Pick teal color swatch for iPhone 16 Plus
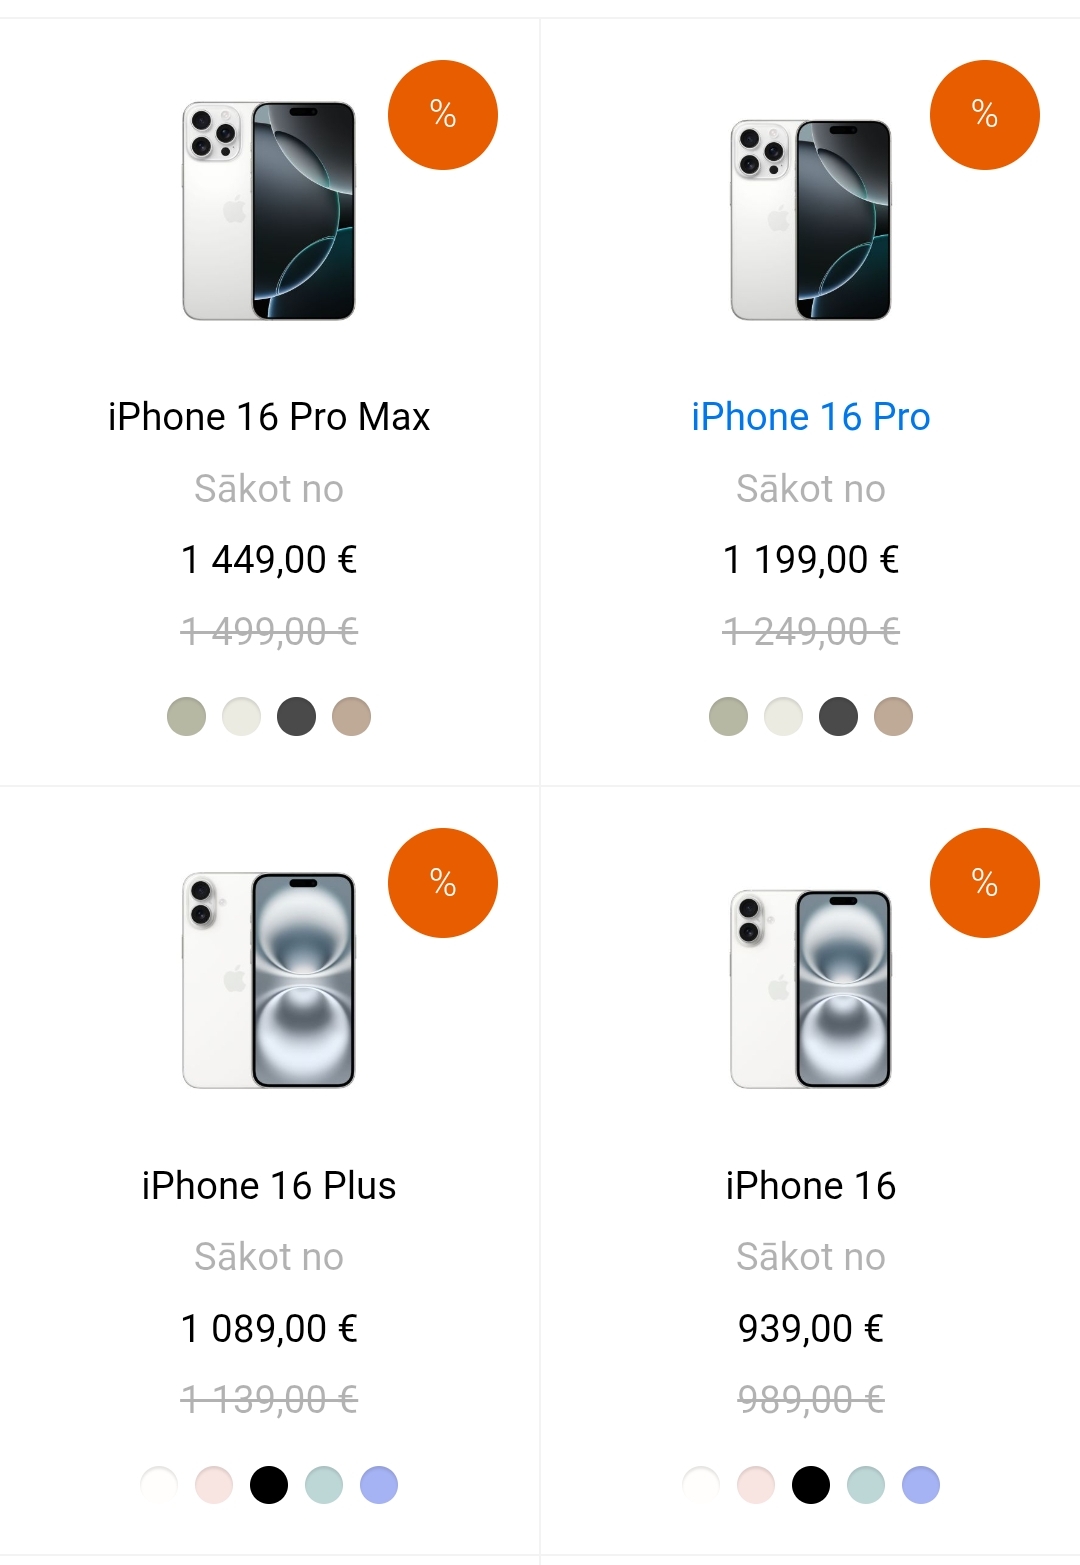1080x1565 pixels. tap(324, 1485)
